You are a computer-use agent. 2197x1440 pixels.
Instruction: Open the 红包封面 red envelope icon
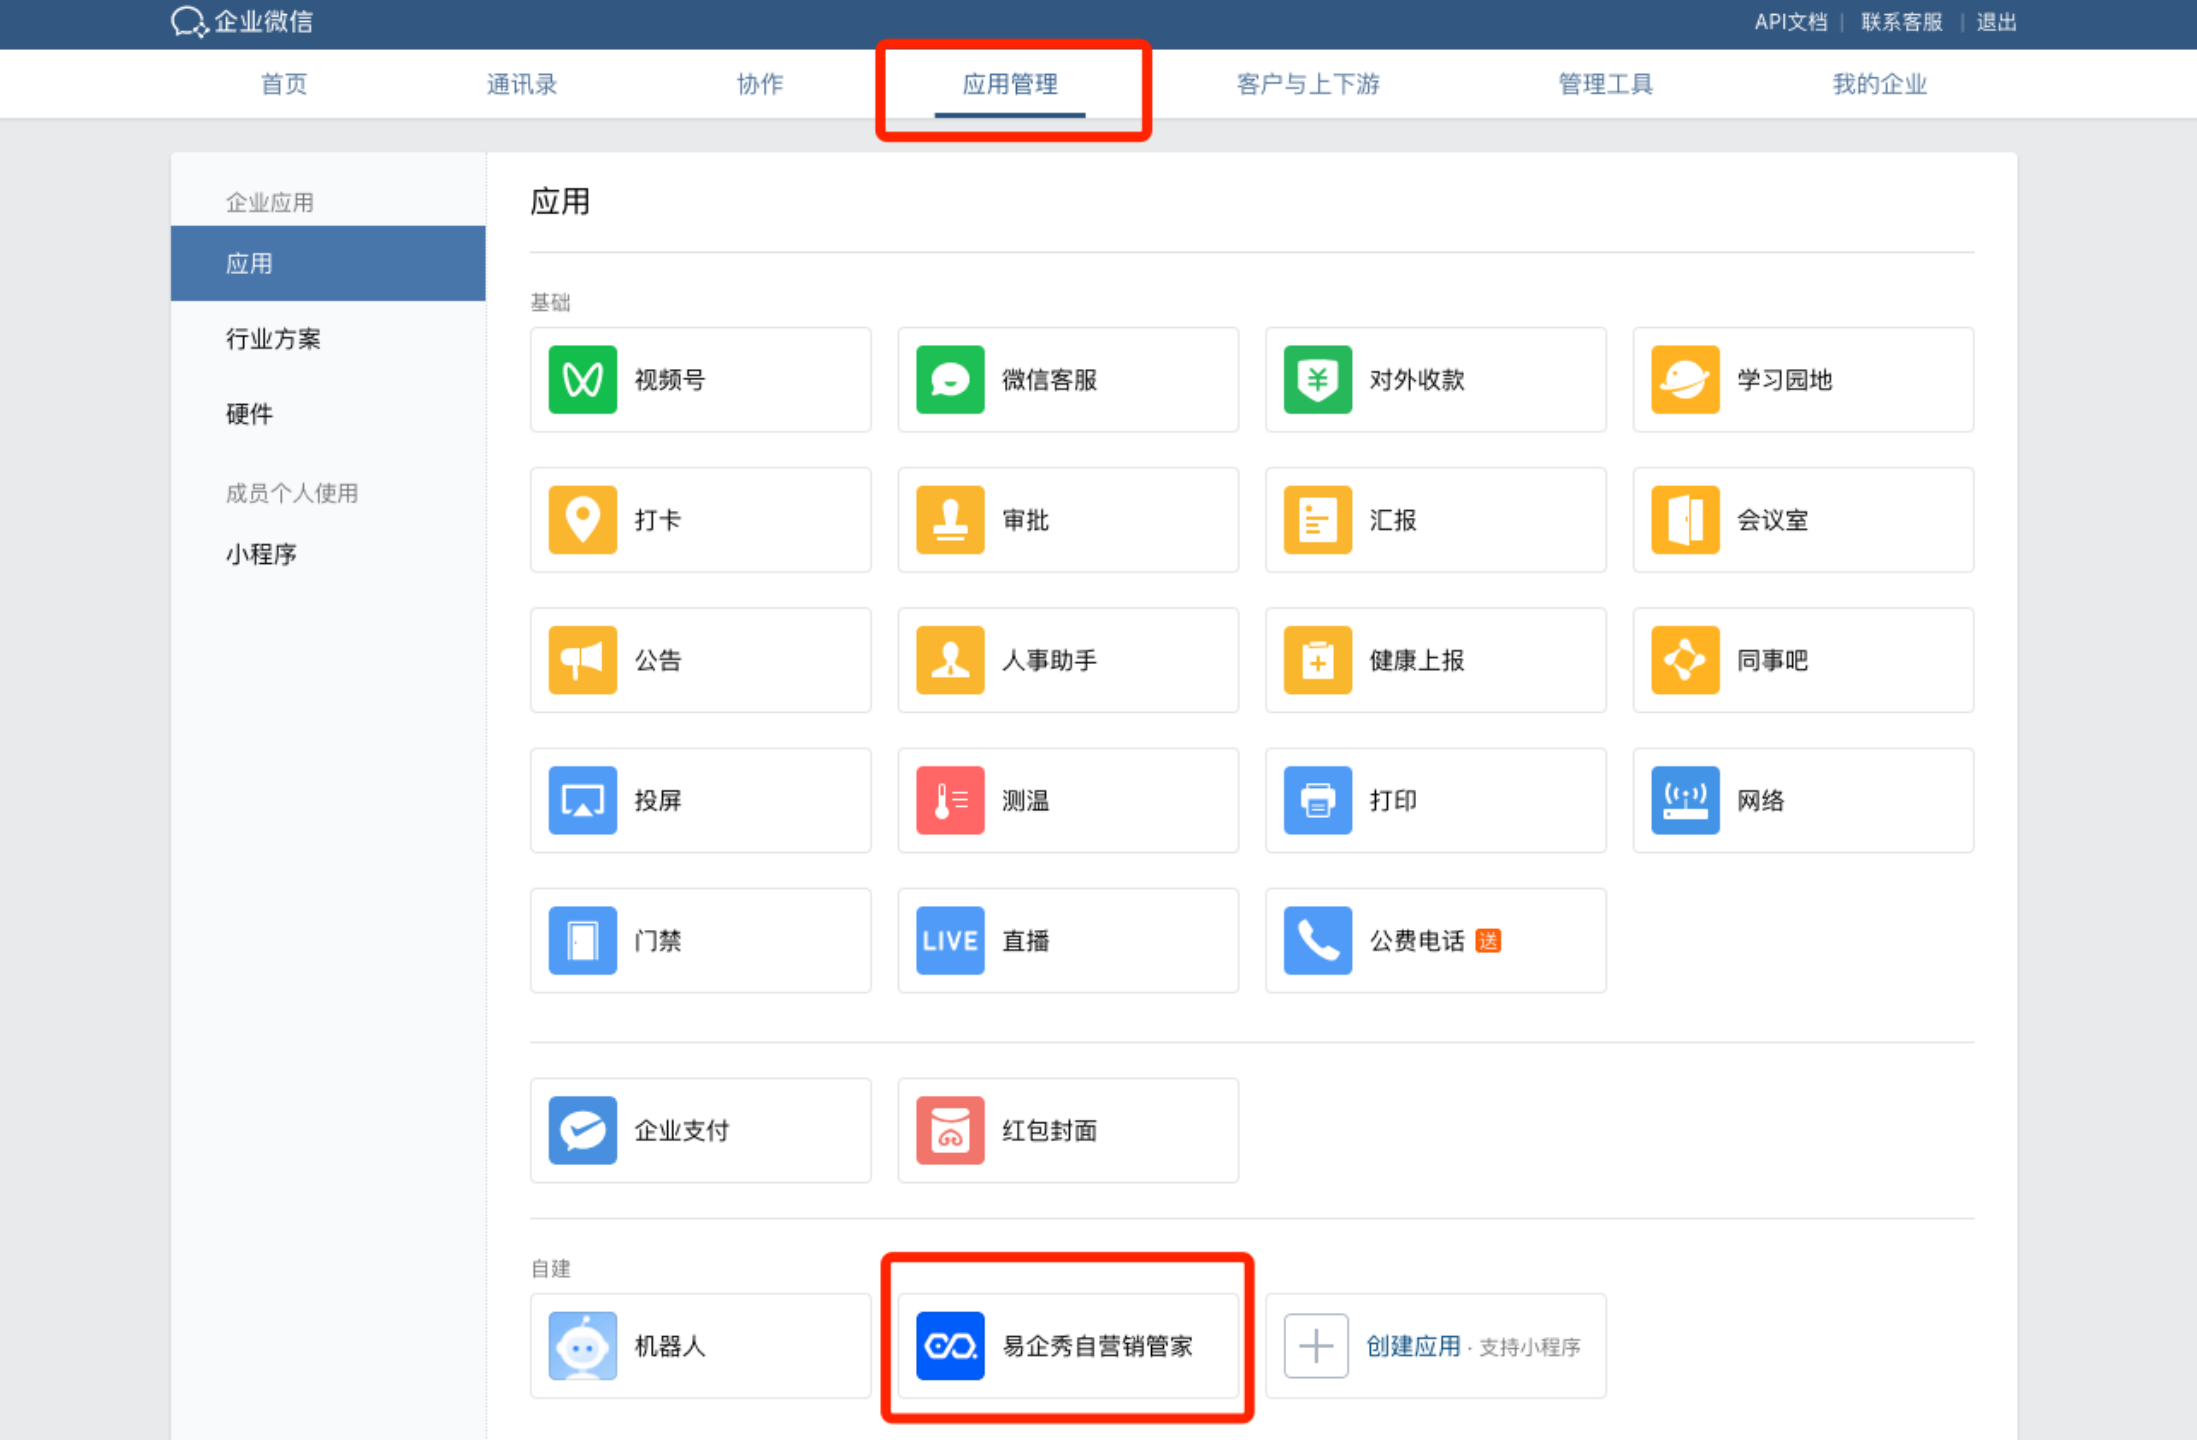(x=950, y=1130)
